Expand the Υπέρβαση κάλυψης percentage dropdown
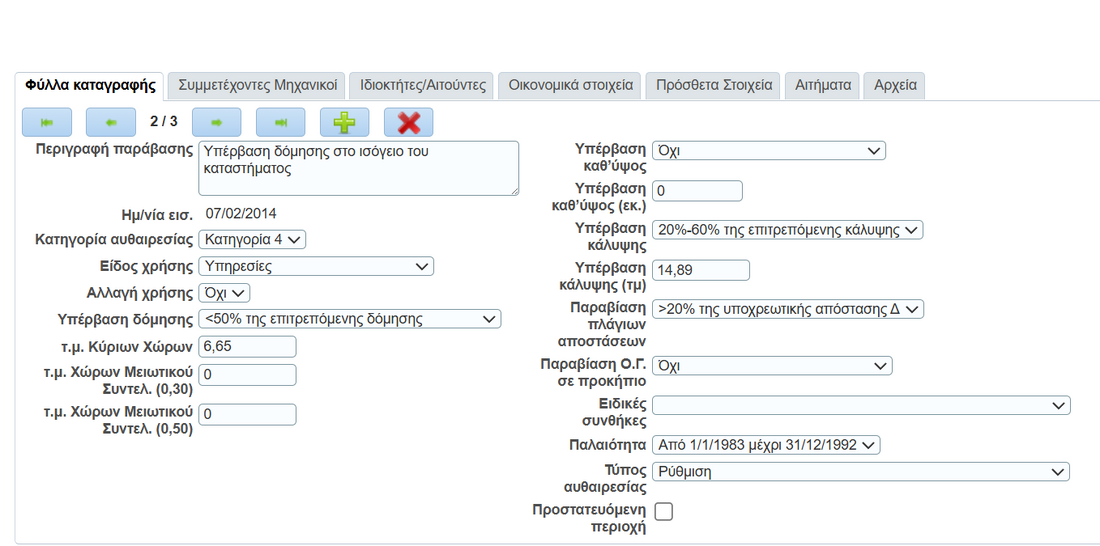 (788, 229)
